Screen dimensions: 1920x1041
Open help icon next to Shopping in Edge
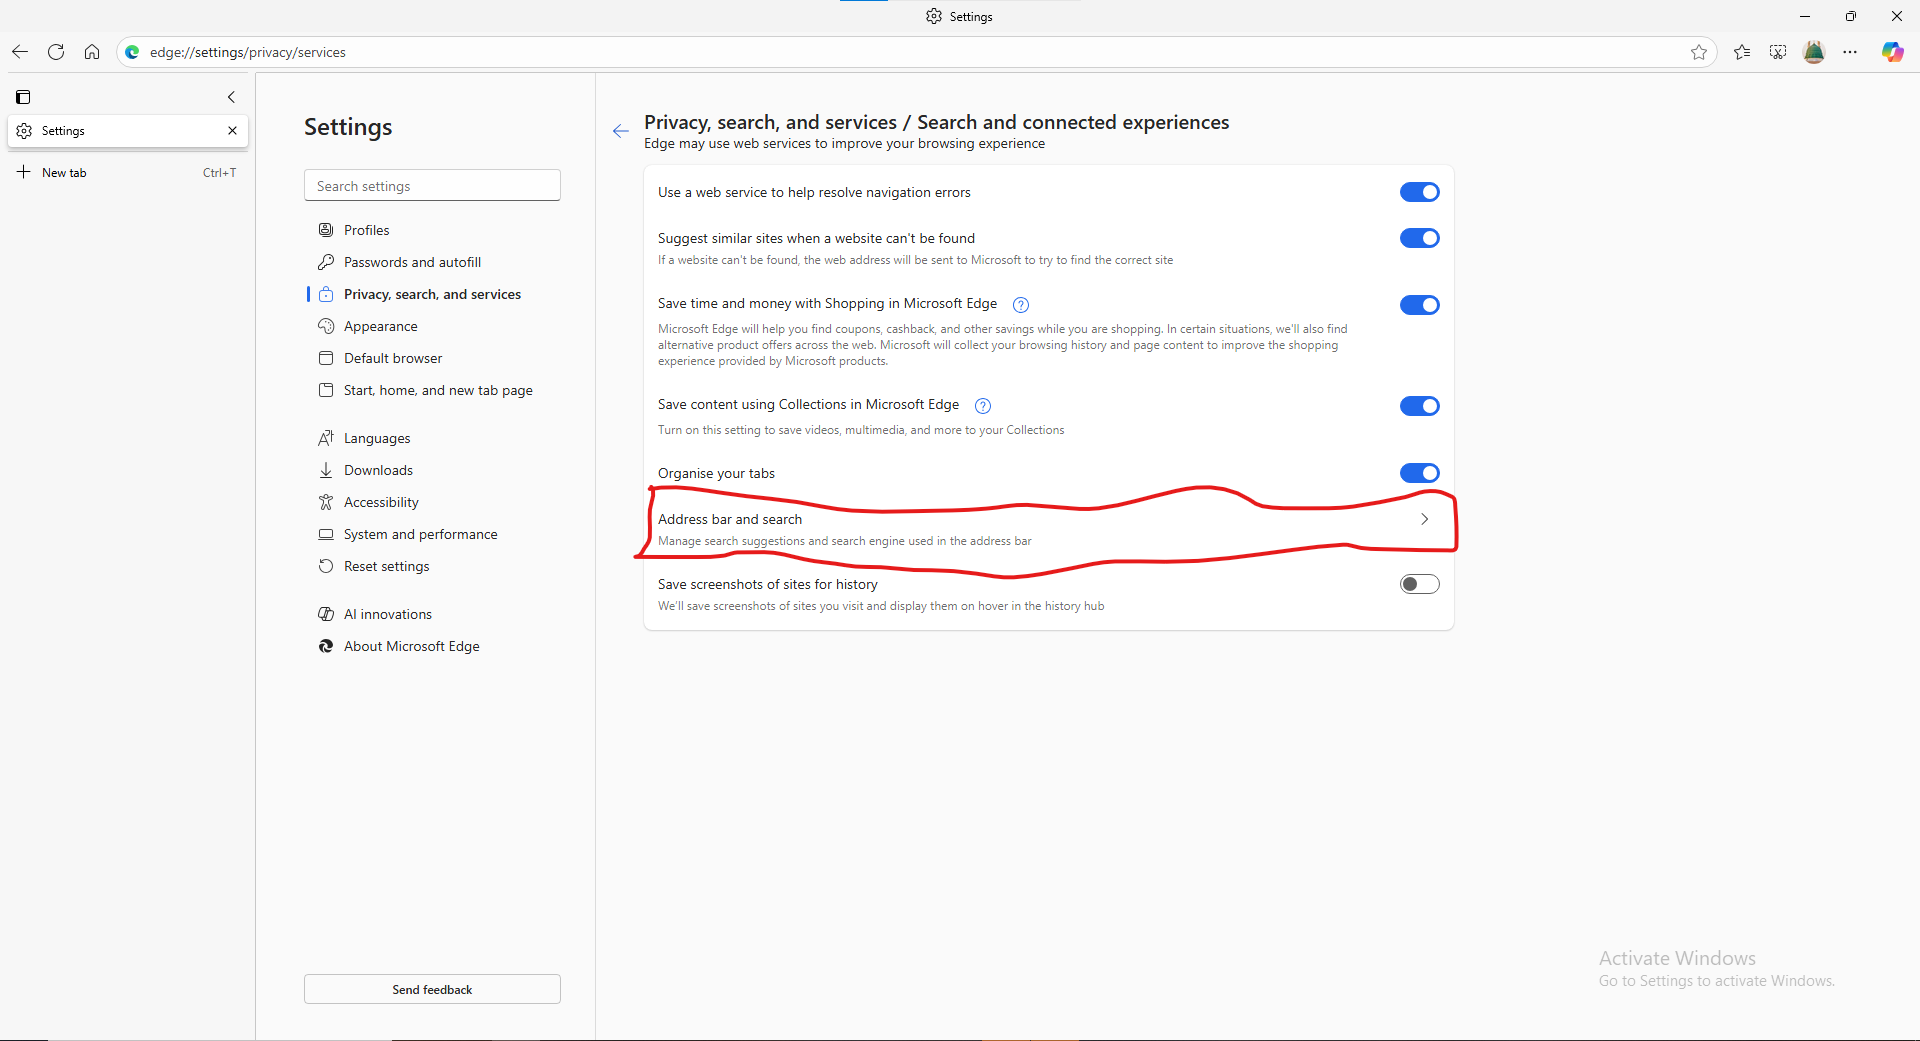(x=1021, y=305)
